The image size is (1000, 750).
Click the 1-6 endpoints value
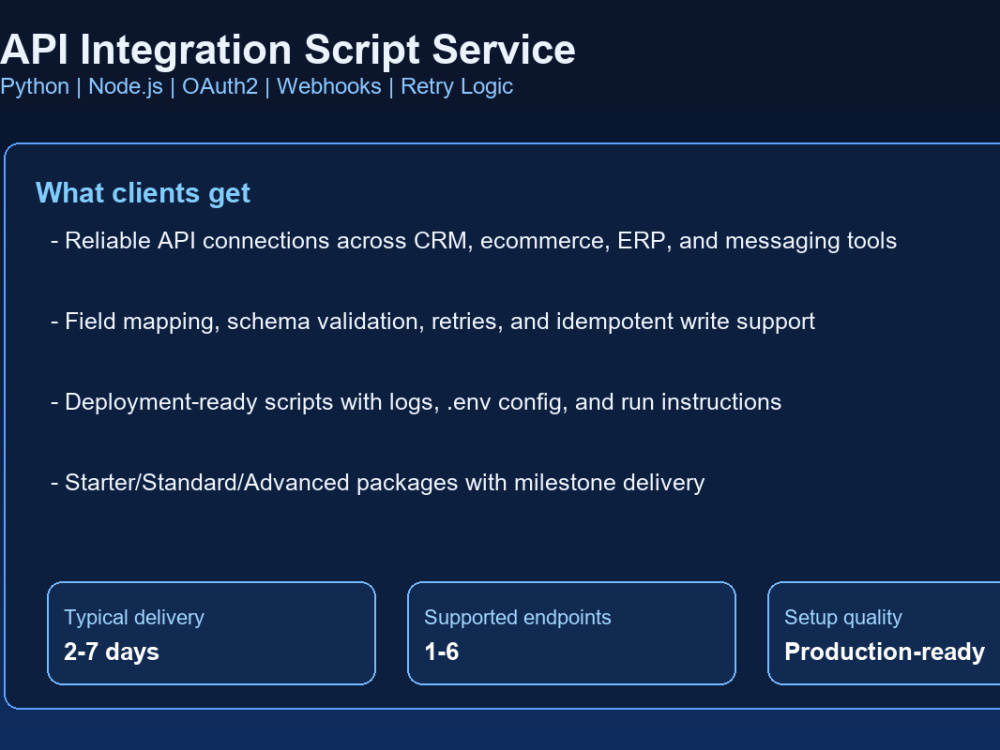click(x=442, y=652)
